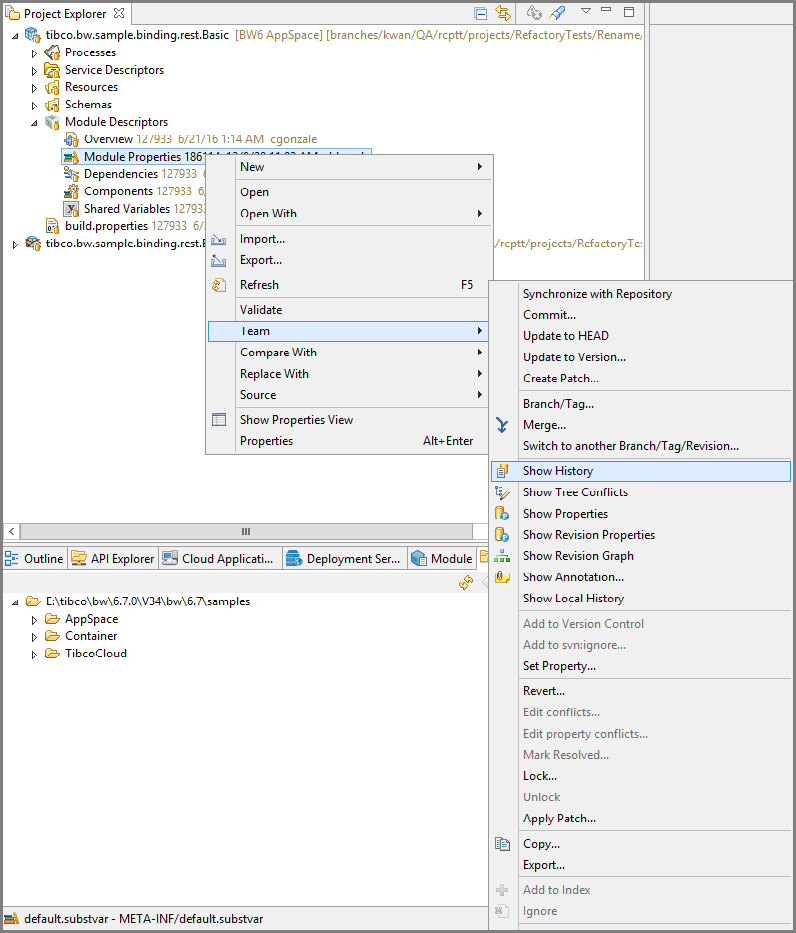Click the refresh icon in lower panel toolbar

(x=465, y=582)
